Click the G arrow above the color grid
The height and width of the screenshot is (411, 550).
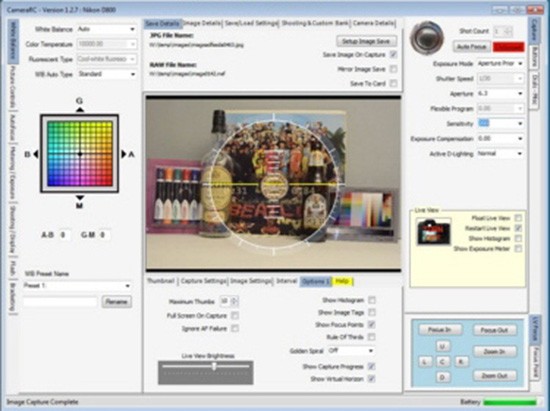pos(80,110)
